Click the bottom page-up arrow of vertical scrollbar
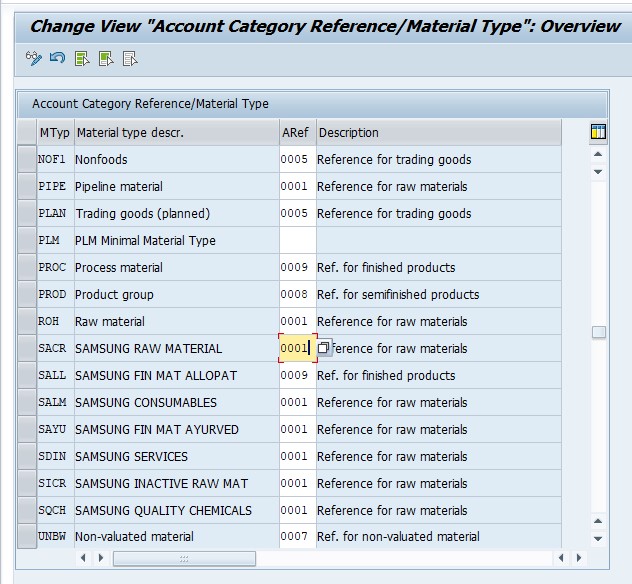This screenshot has width=632, height=584. tap(598, 521)
